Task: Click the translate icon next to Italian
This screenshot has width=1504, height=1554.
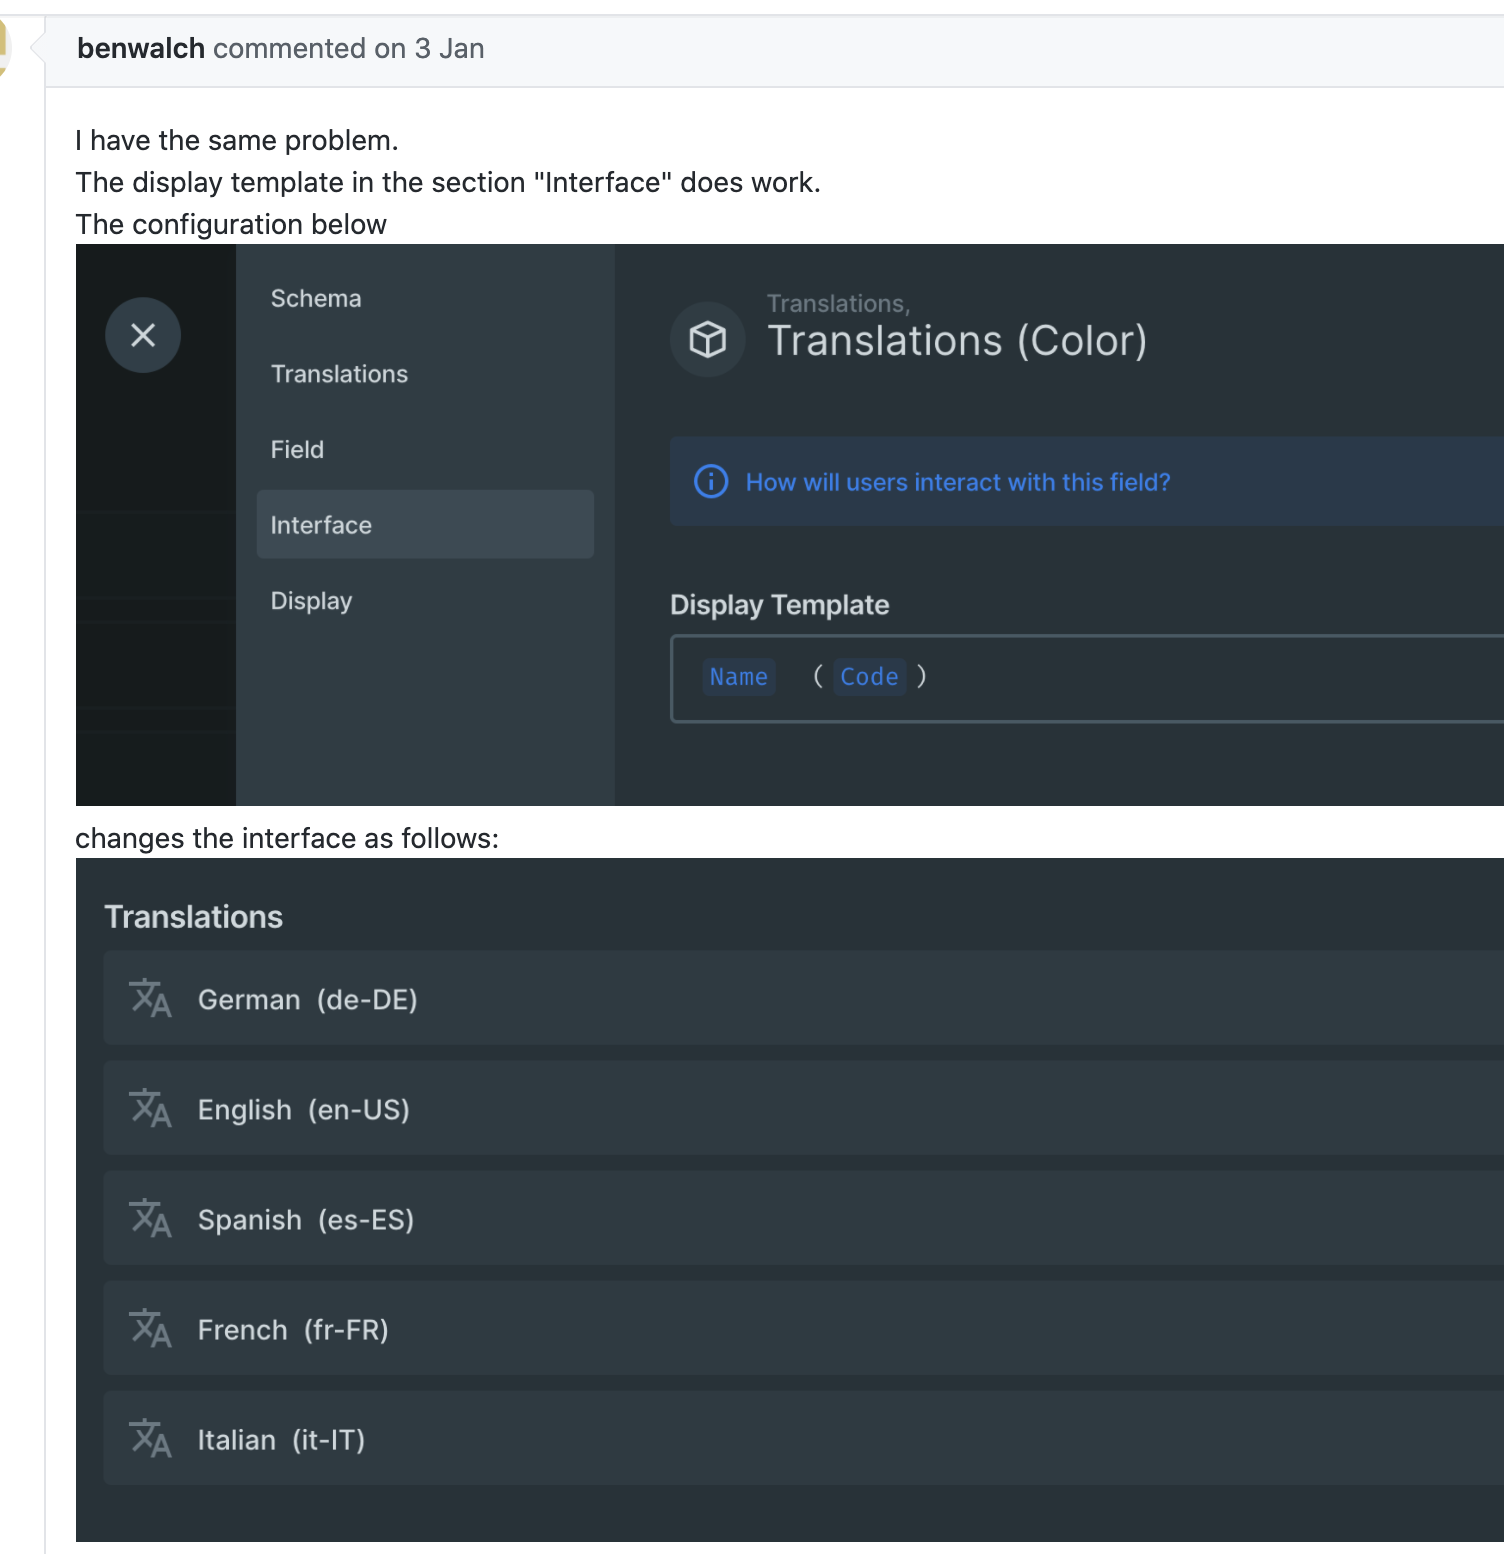Action: [x=150, y=1438]
